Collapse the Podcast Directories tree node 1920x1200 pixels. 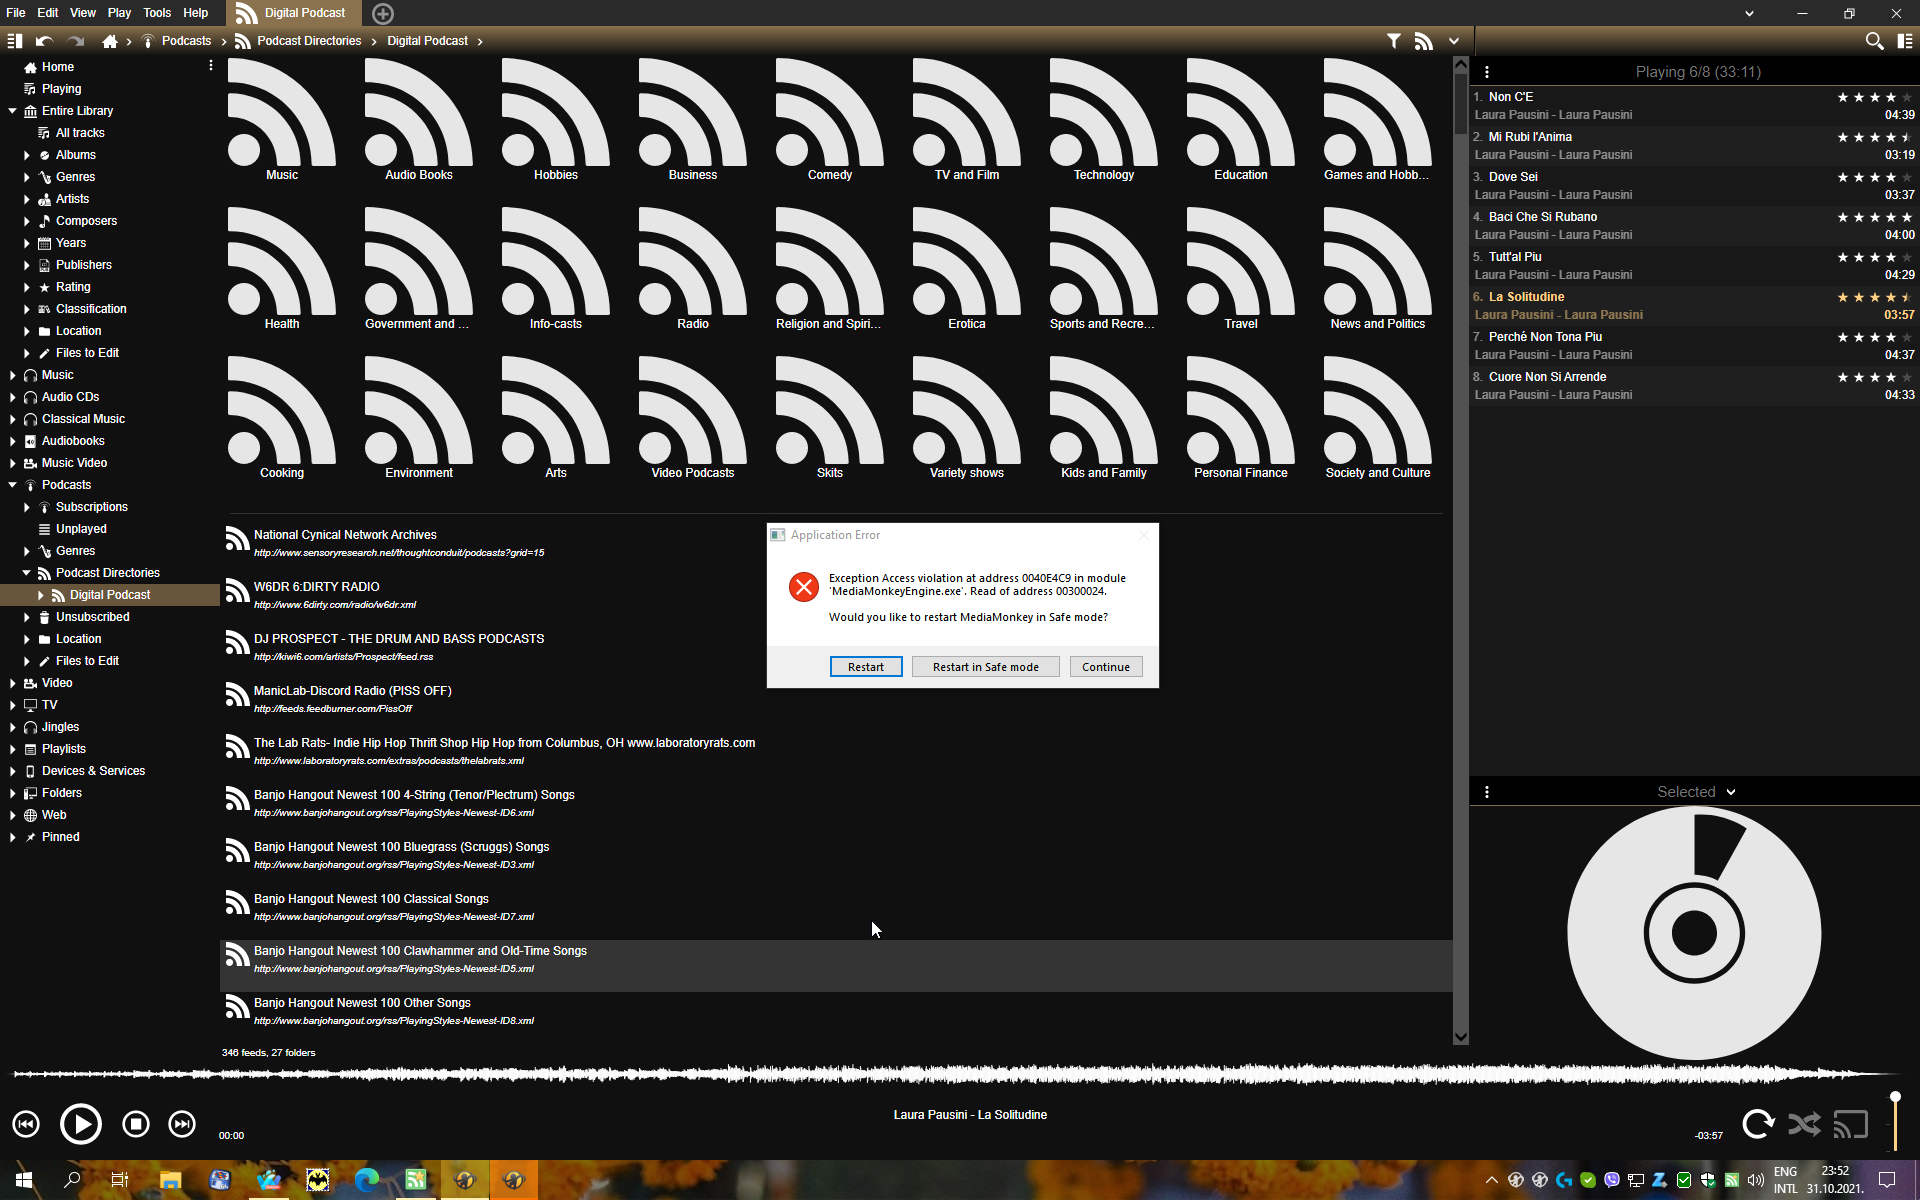click(x=27, y=573)
